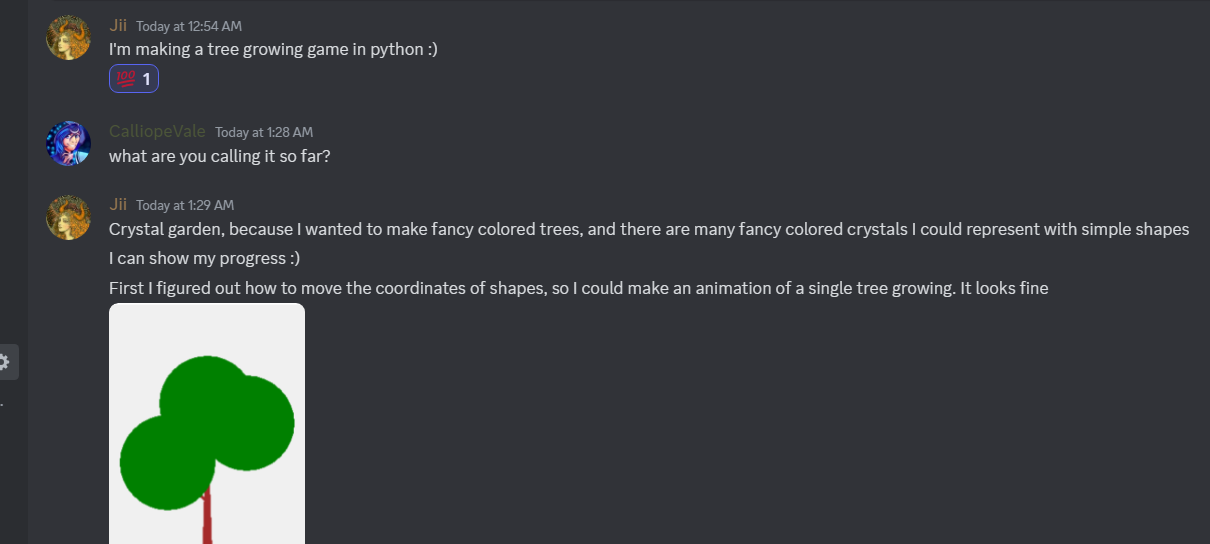
Task: Select the "tree growing game in python" message
Action: pos(273,49)
